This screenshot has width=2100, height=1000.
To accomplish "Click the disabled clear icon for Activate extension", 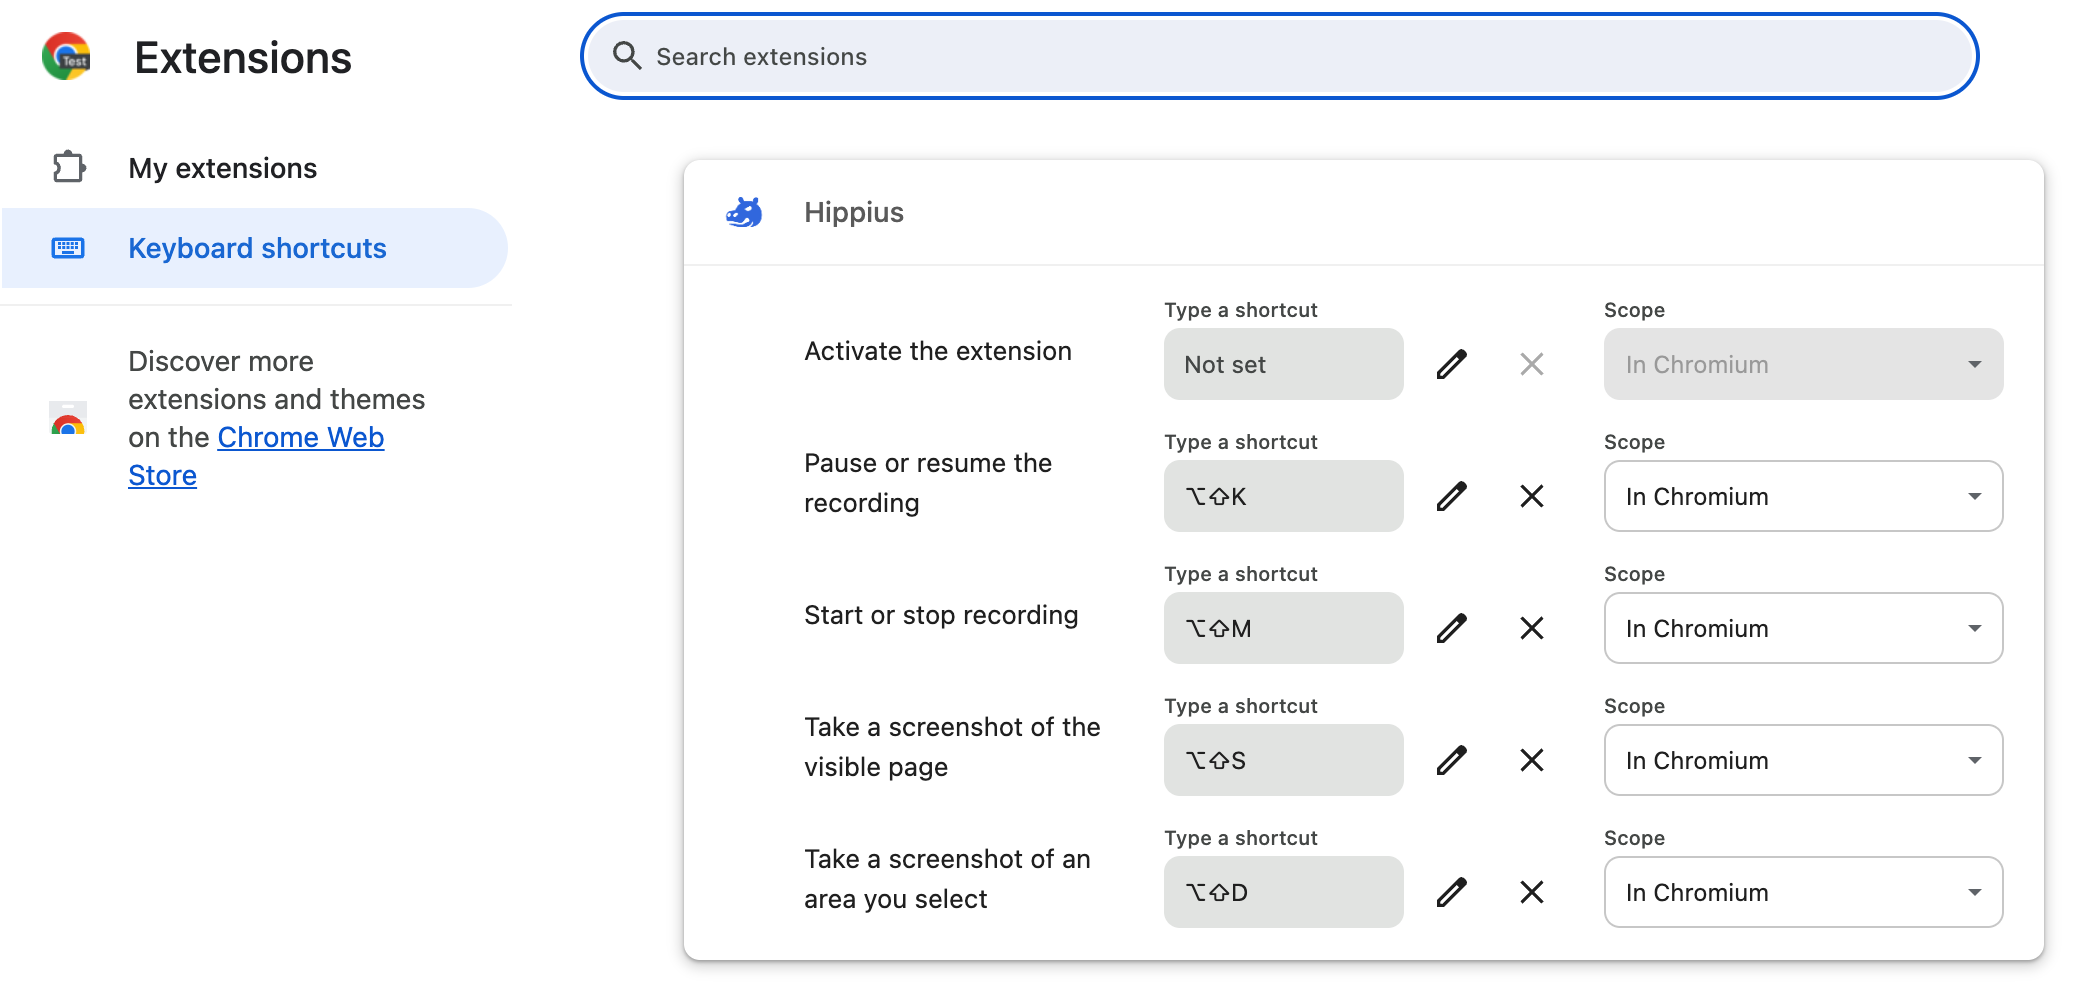I will click(x=1532, y=364).
